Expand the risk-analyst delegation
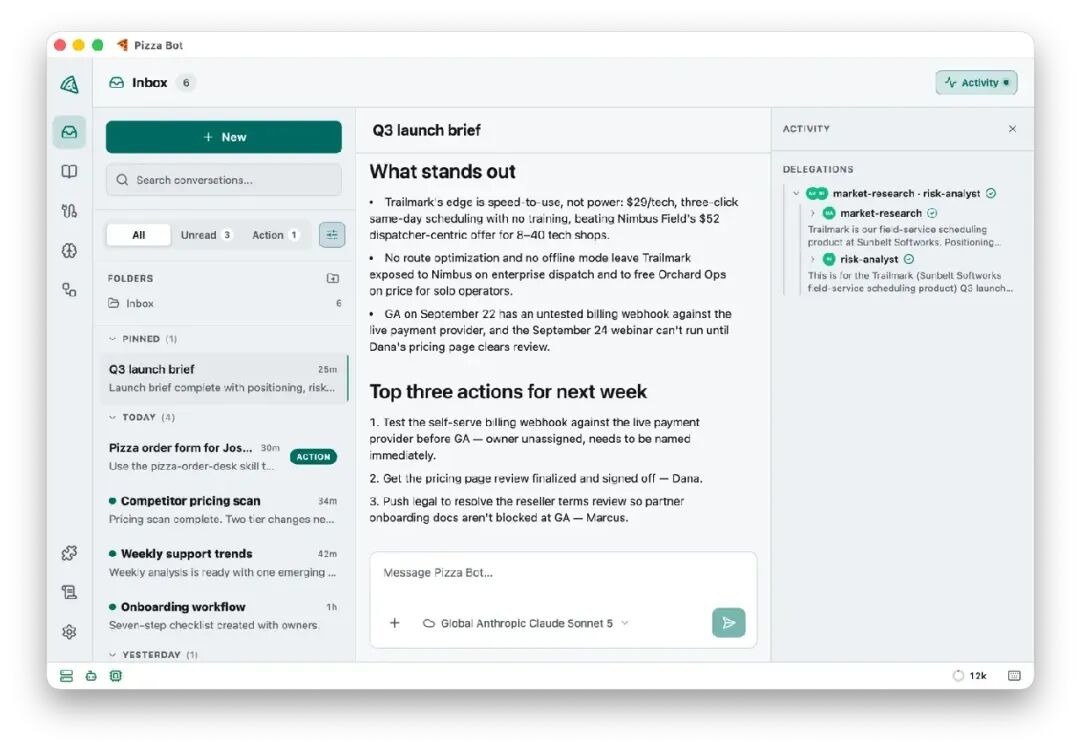The width and height of the screenshot is (1080, 750). [813, 260]
